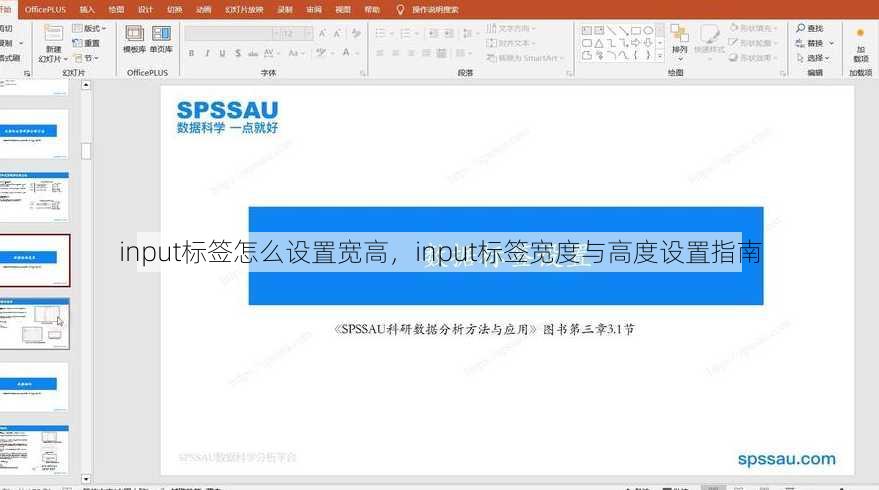Open the Select (选择) dropdown
Image resolution: width=879 pixels, height=490 pixels.
[813, 58]
